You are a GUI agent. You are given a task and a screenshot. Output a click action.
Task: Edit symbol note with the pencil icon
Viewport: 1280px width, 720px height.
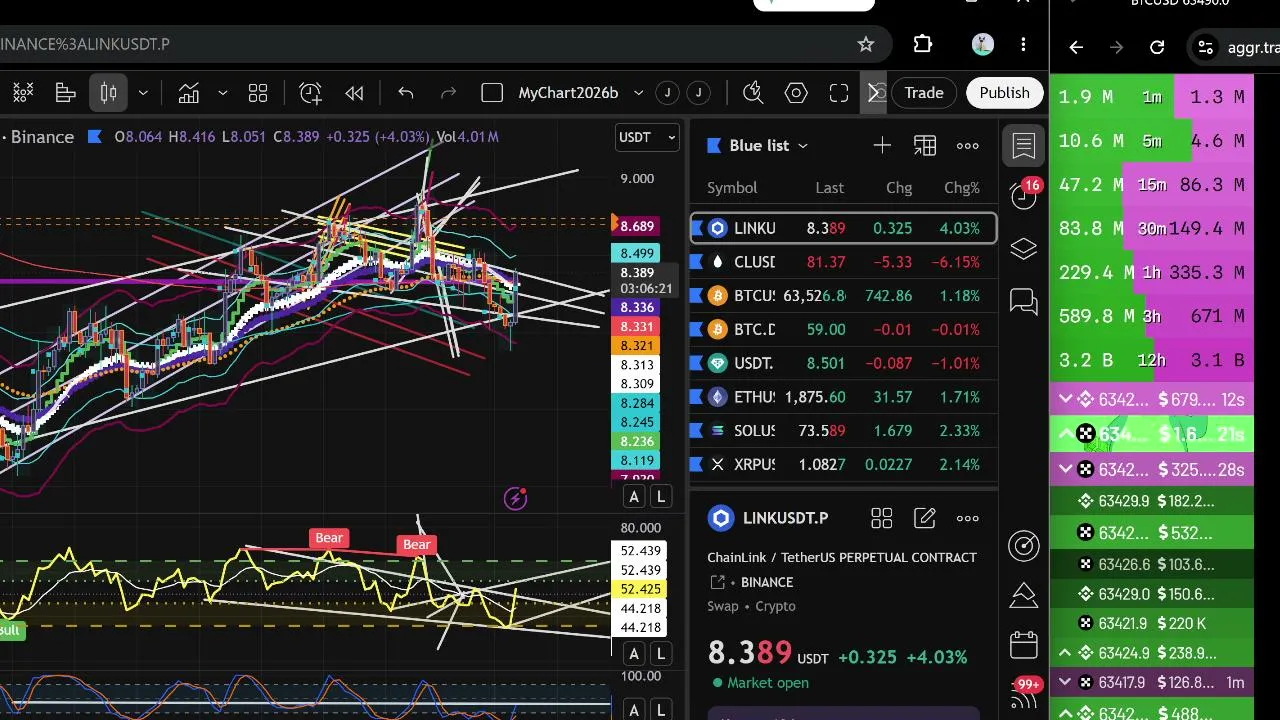[925, 518]
